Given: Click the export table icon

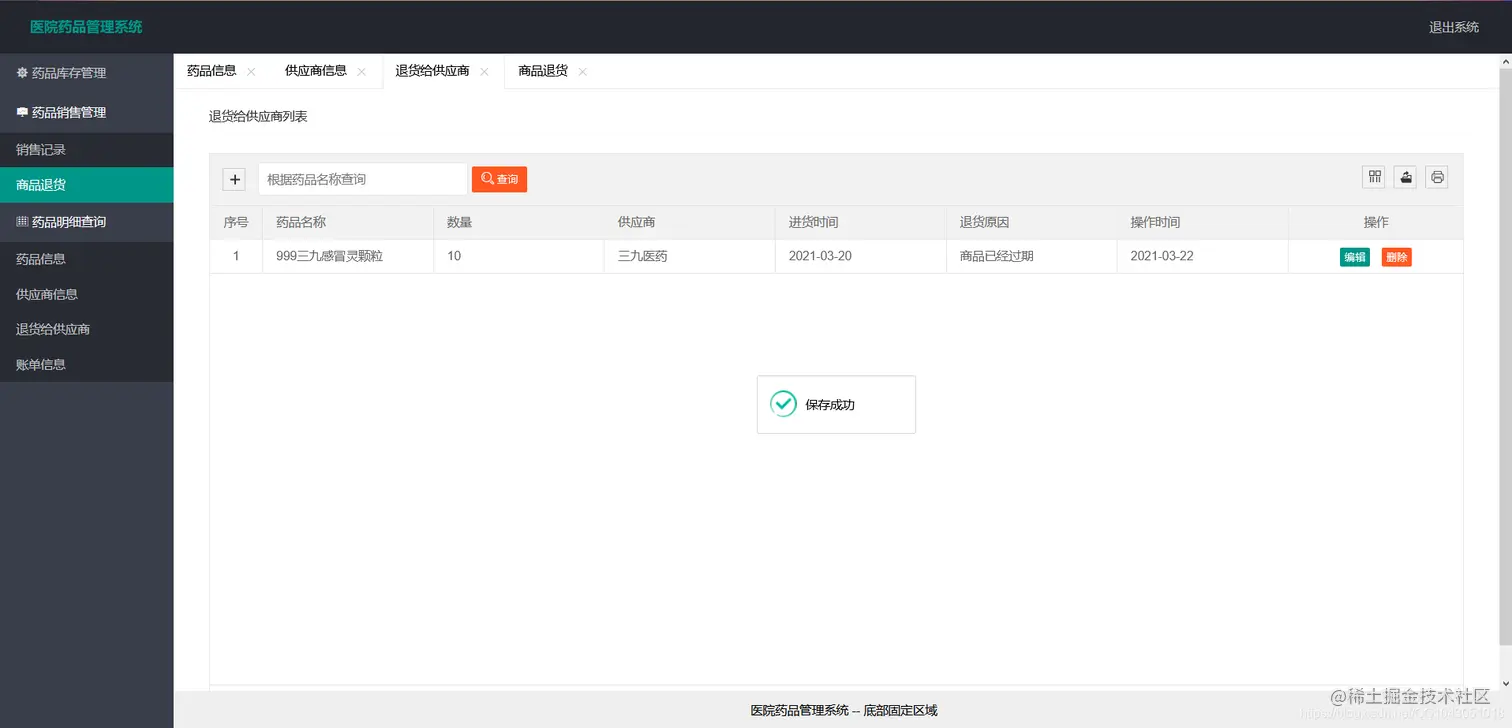Looking at the screenshot, I should pyautogui.click(x=1406, y=177).
